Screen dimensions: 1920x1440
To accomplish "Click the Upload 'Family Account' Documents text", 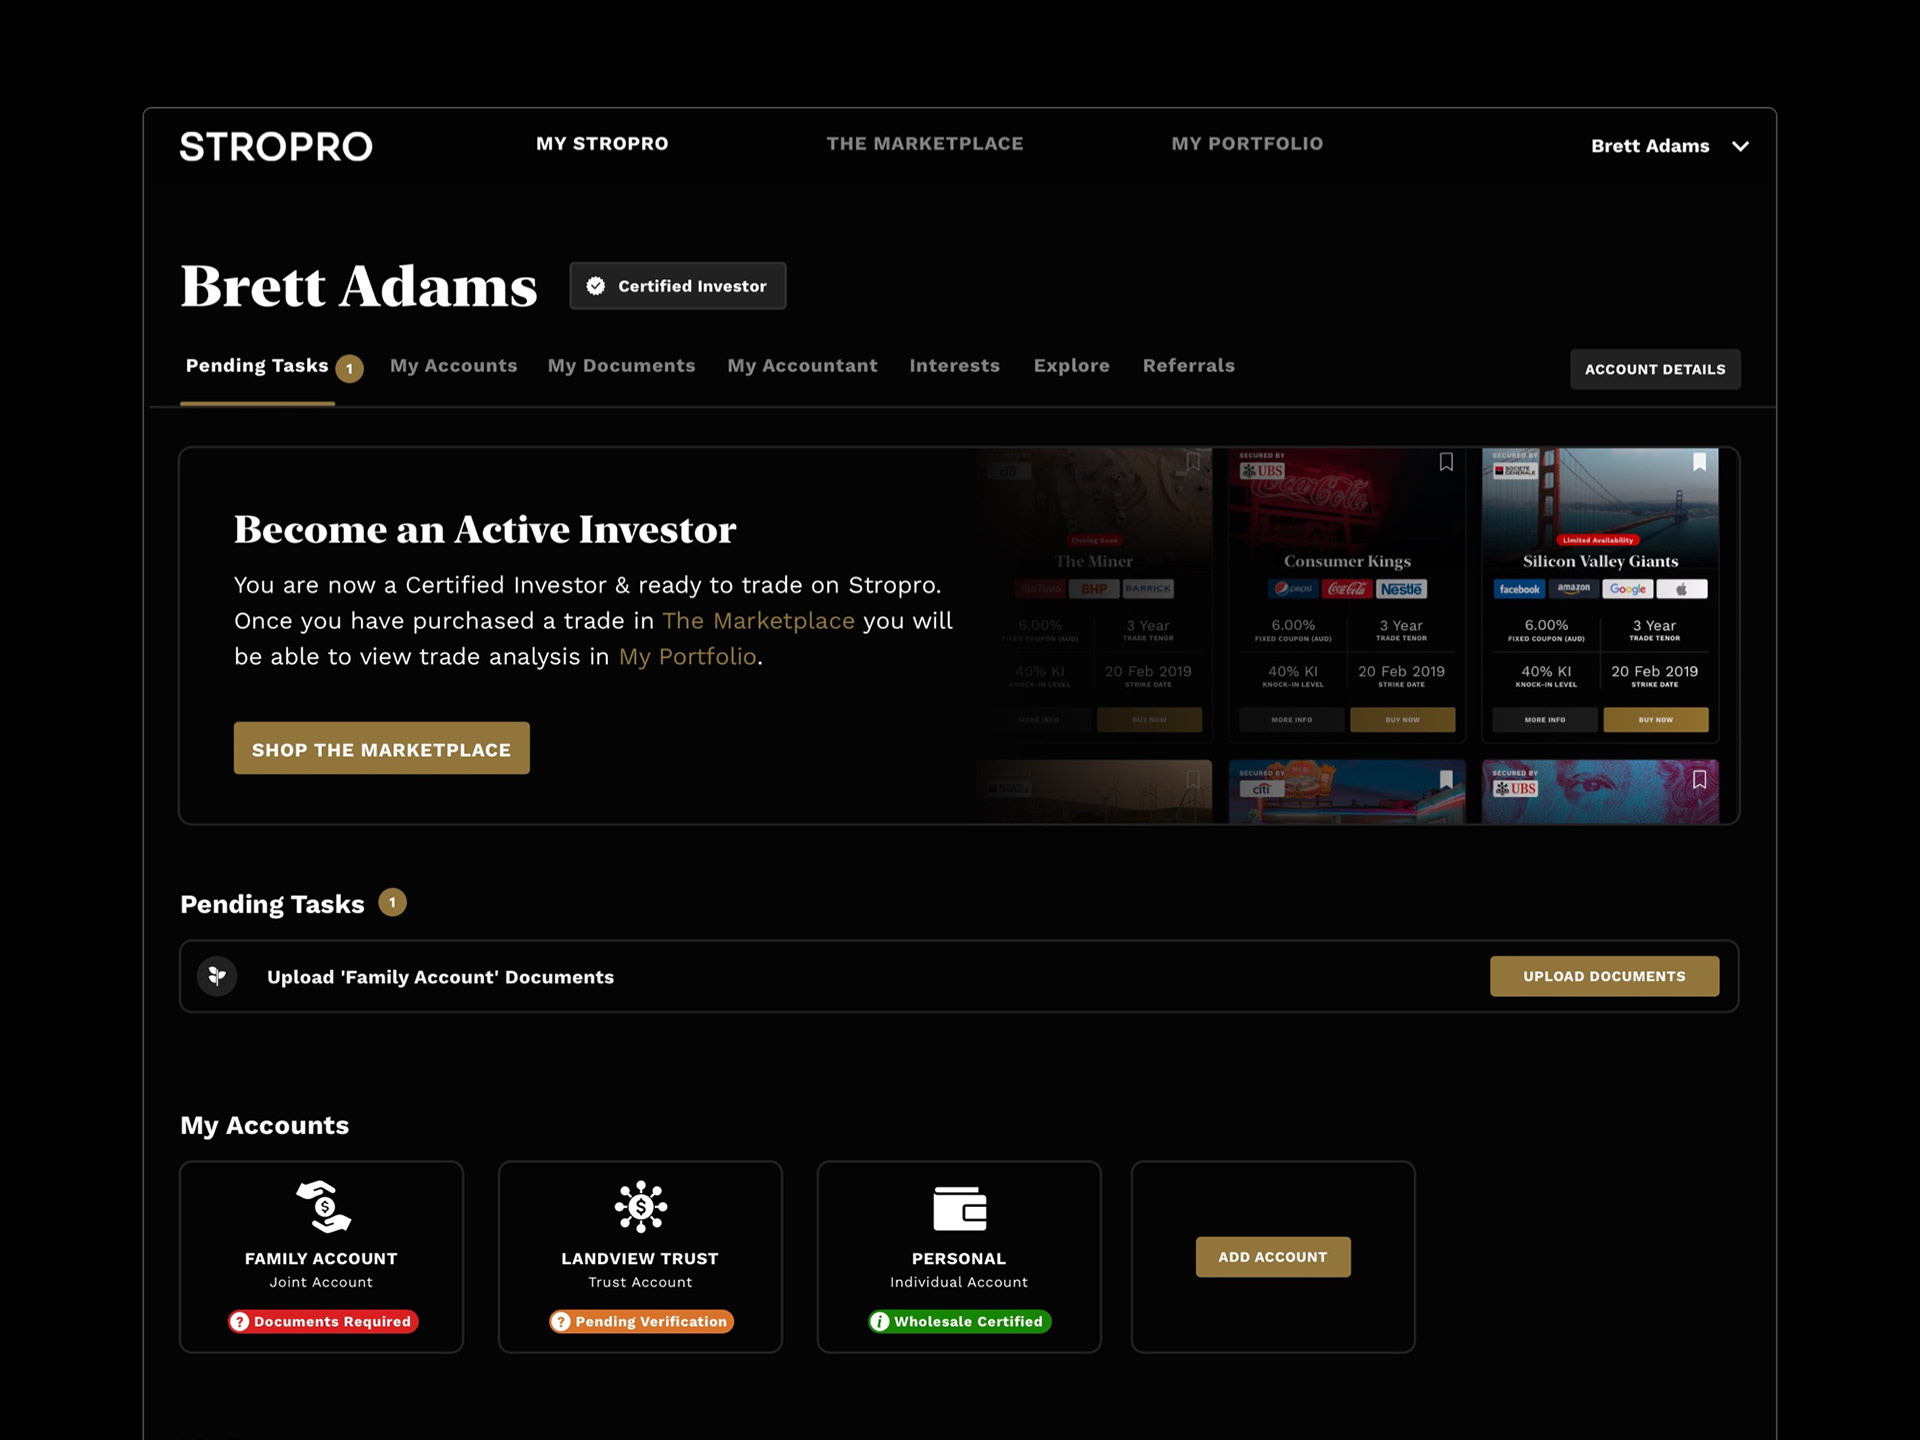I will pos(440,977).
